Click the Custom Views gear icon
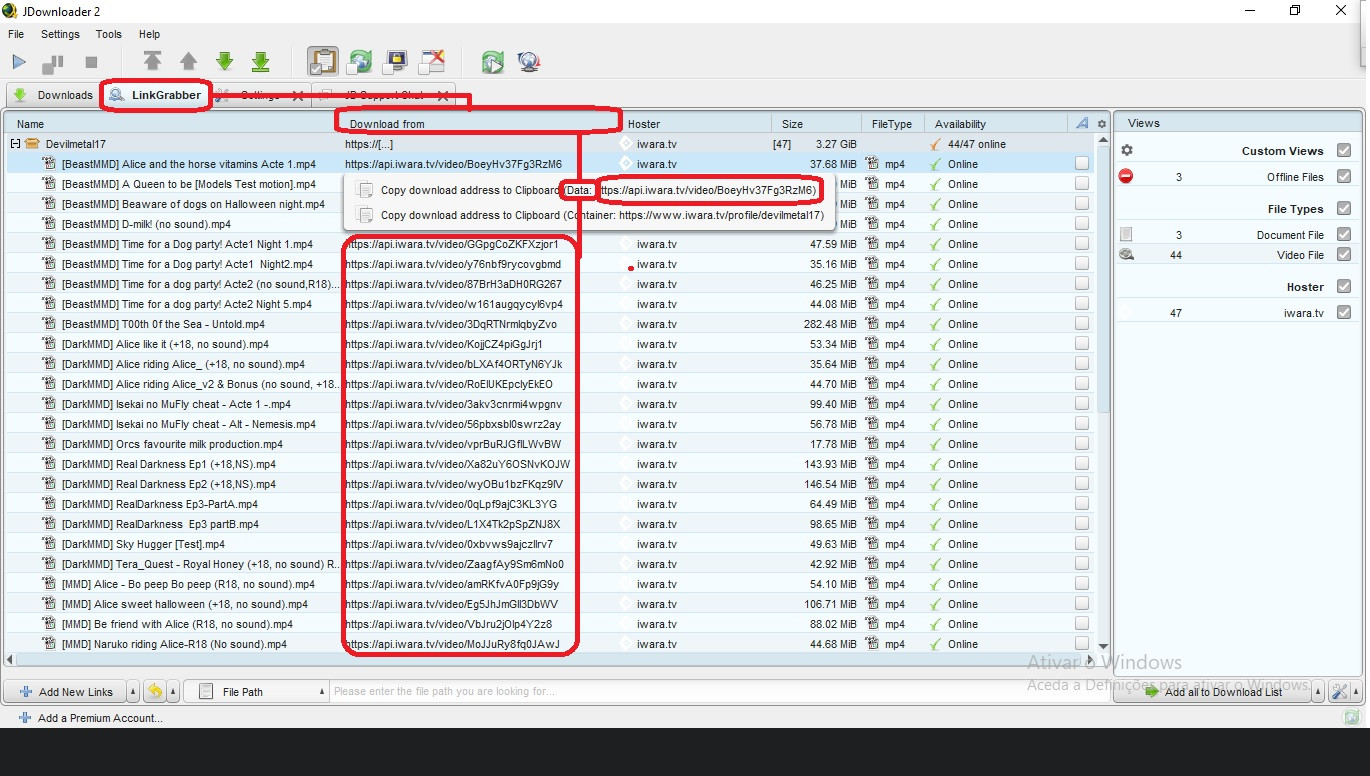 pyautogui.click(x=1127, y=151)
